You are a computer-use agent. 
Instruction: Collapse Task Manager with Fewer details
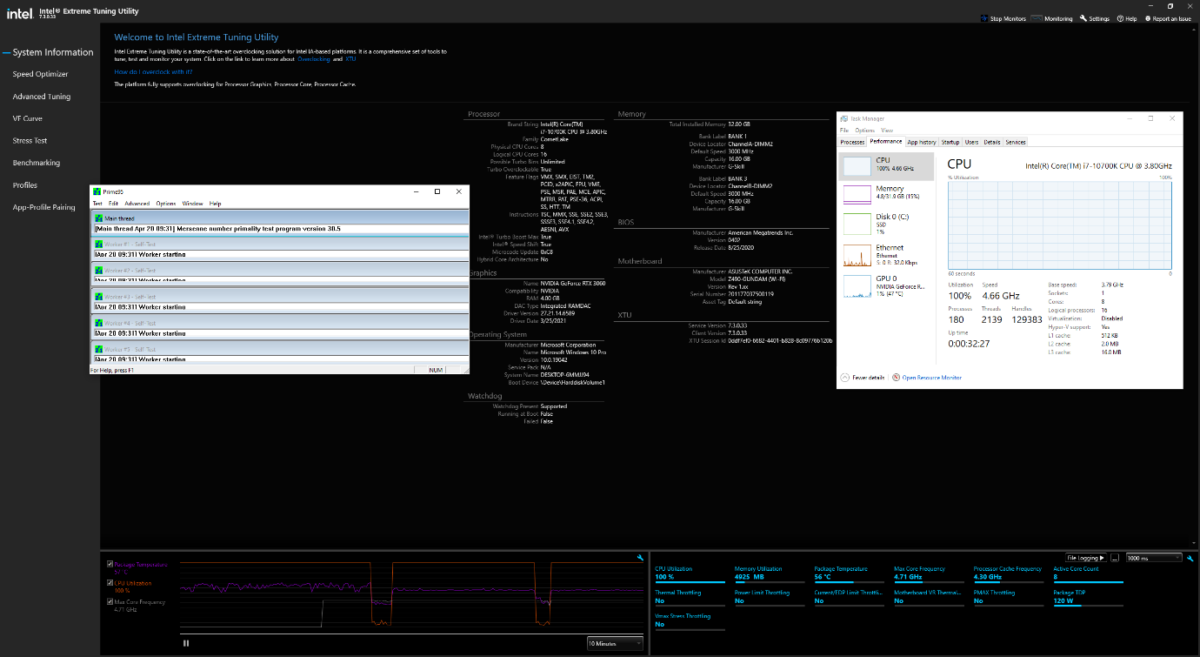click(x=865, y=377)
